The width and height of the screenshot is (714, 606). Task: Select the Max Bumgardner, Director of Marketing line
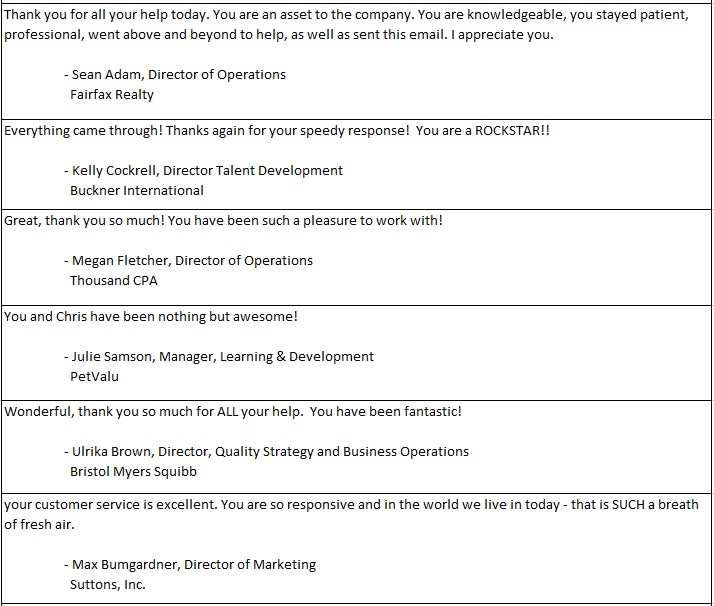(190, 565)
